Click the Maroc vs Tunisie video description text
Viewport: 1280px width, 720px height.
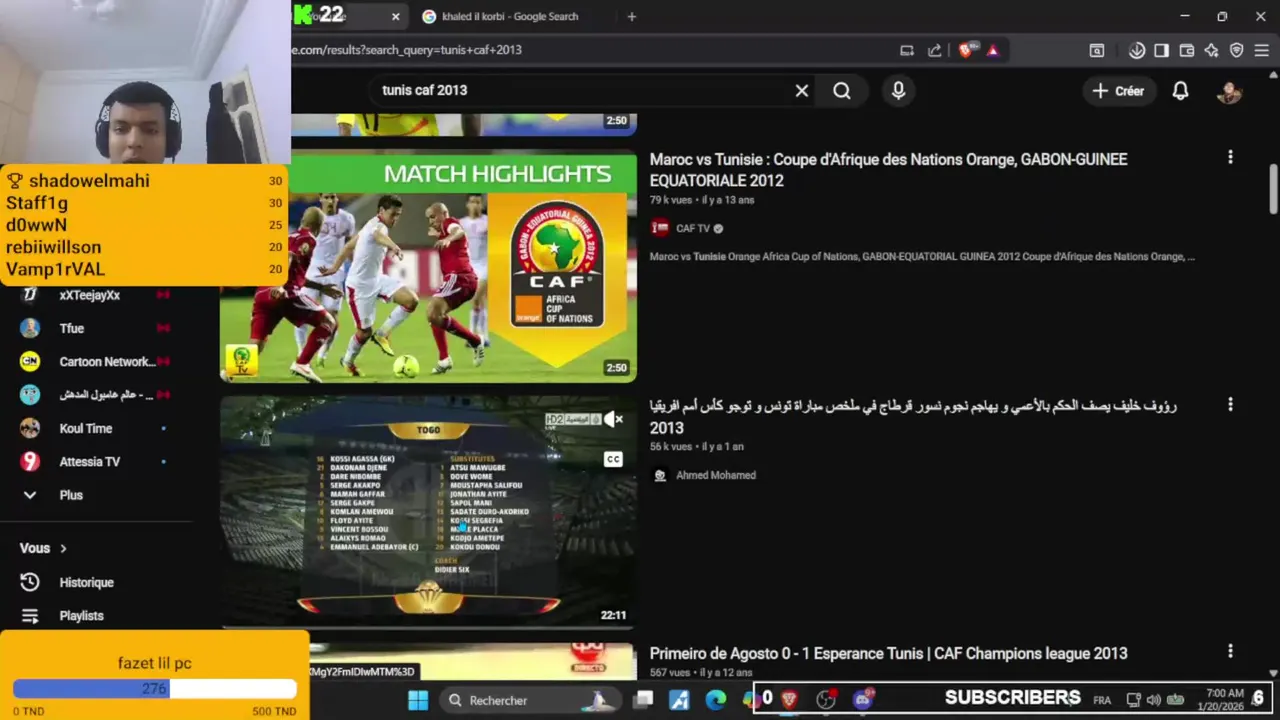click(x=922, y=257)
